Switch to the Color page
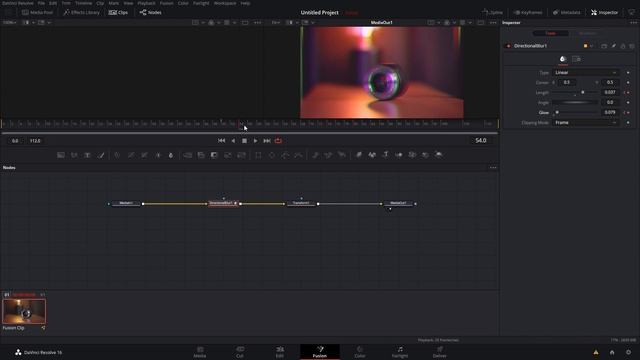 click(x=360, y=352)
